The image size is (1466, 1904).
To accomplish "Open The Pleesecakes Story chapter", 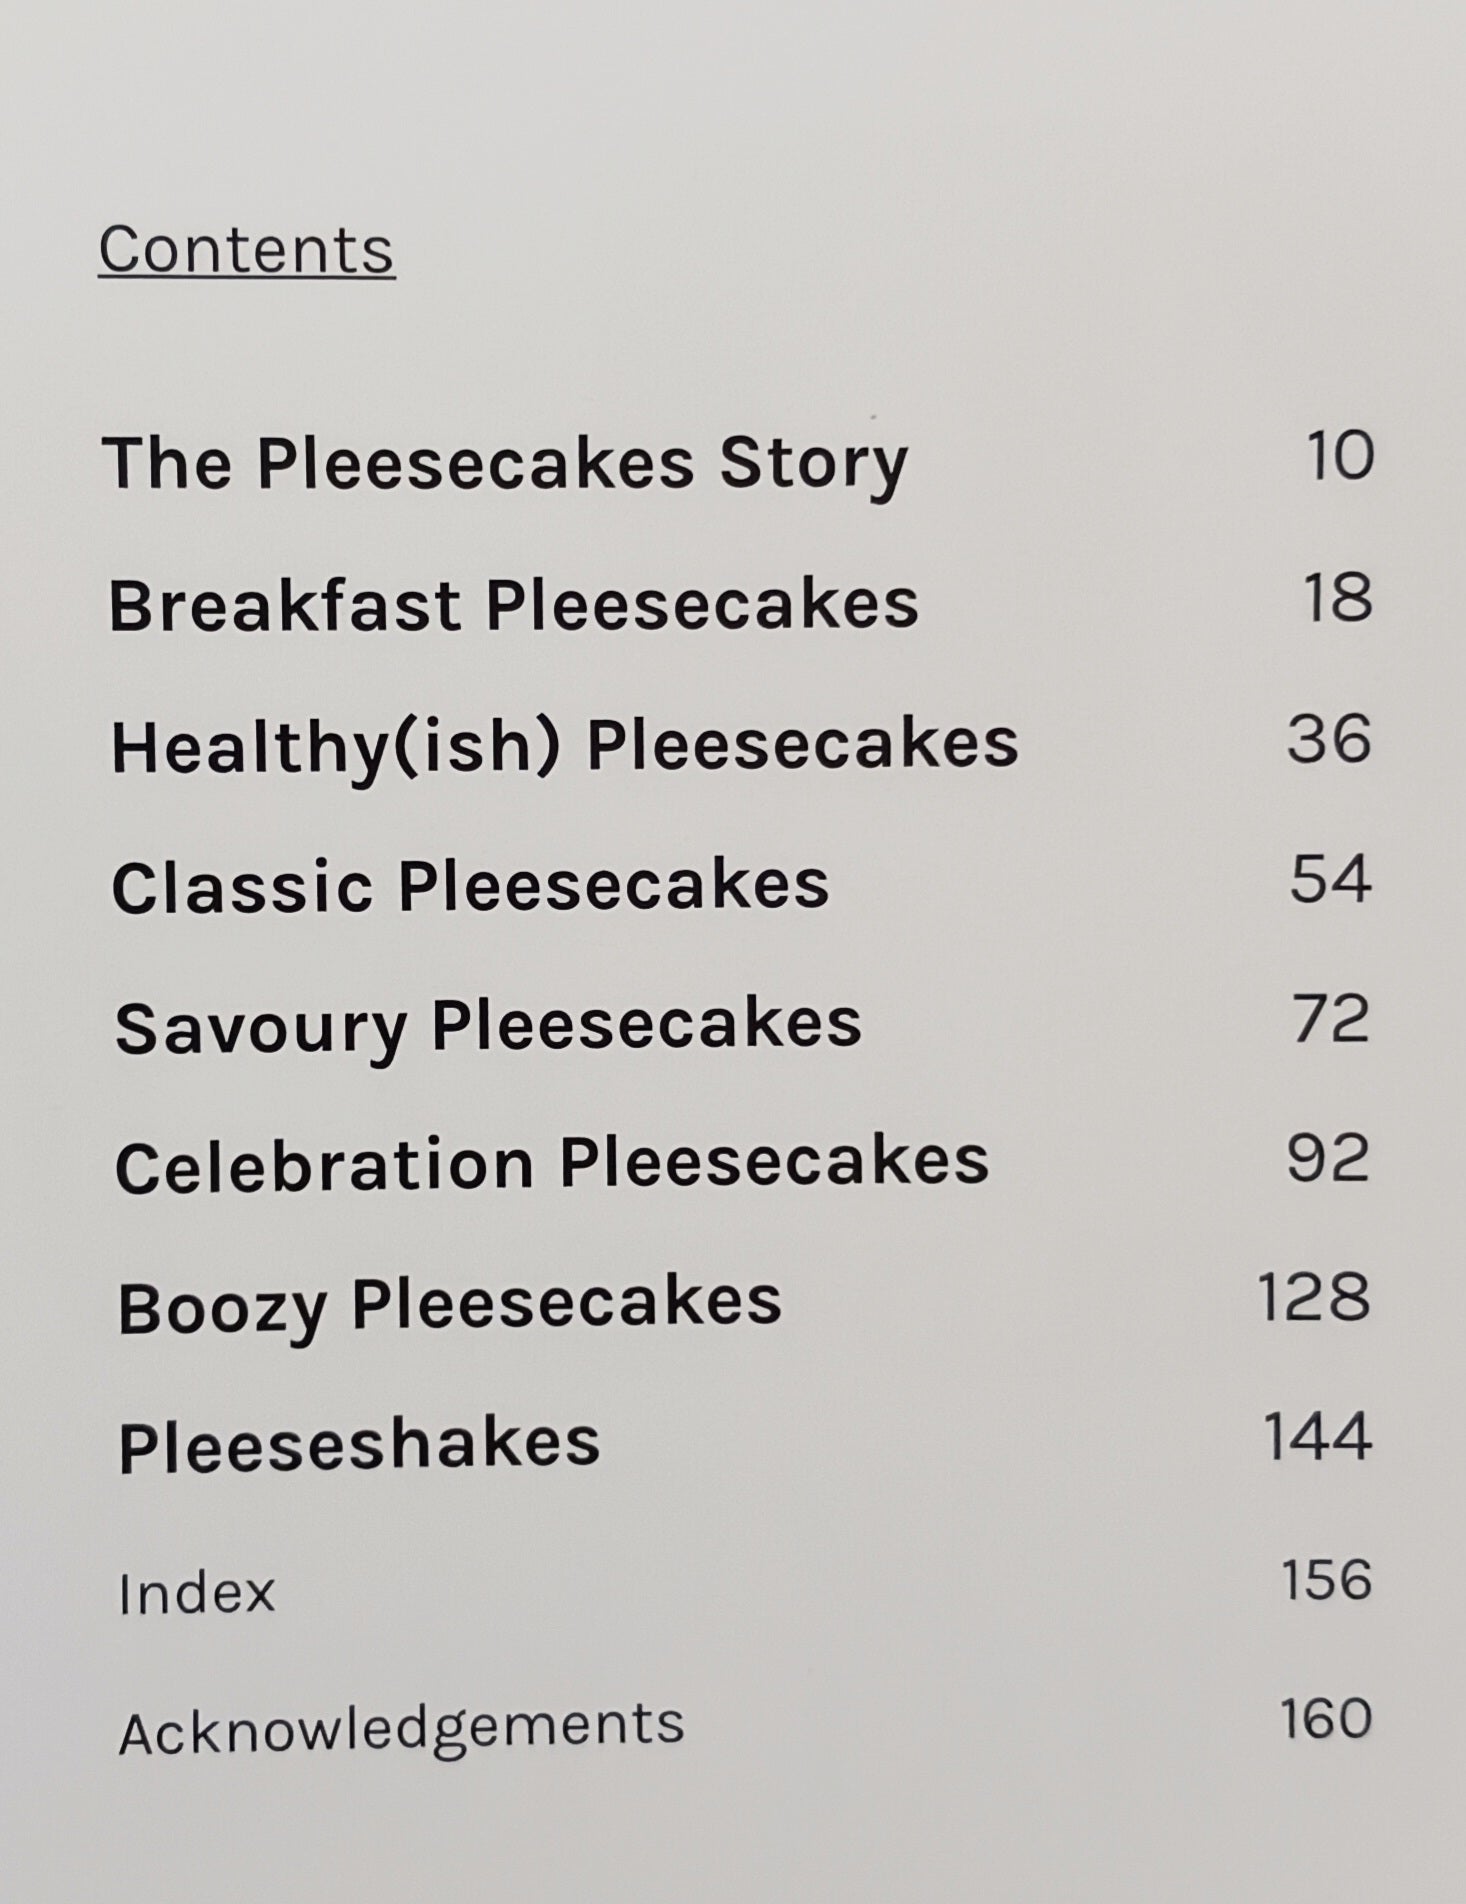I will click(505, 465).
